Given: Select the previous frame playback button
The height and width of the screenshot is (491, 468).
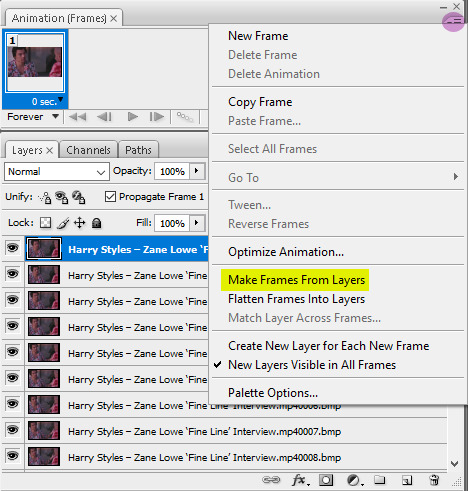Looking at the screenshot, I should click(x=104, y=117).
